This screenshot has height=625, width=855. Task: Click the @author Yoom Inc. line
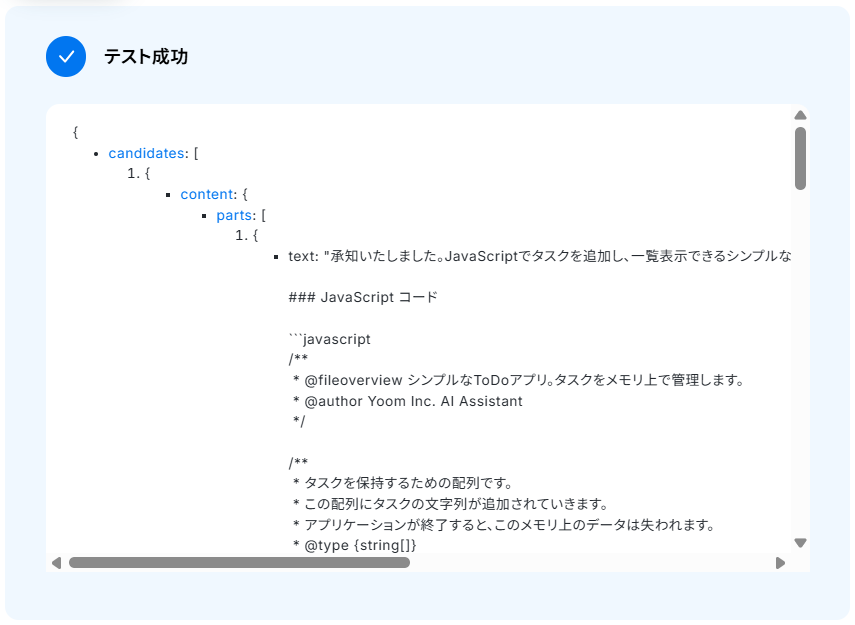[407, 401]
